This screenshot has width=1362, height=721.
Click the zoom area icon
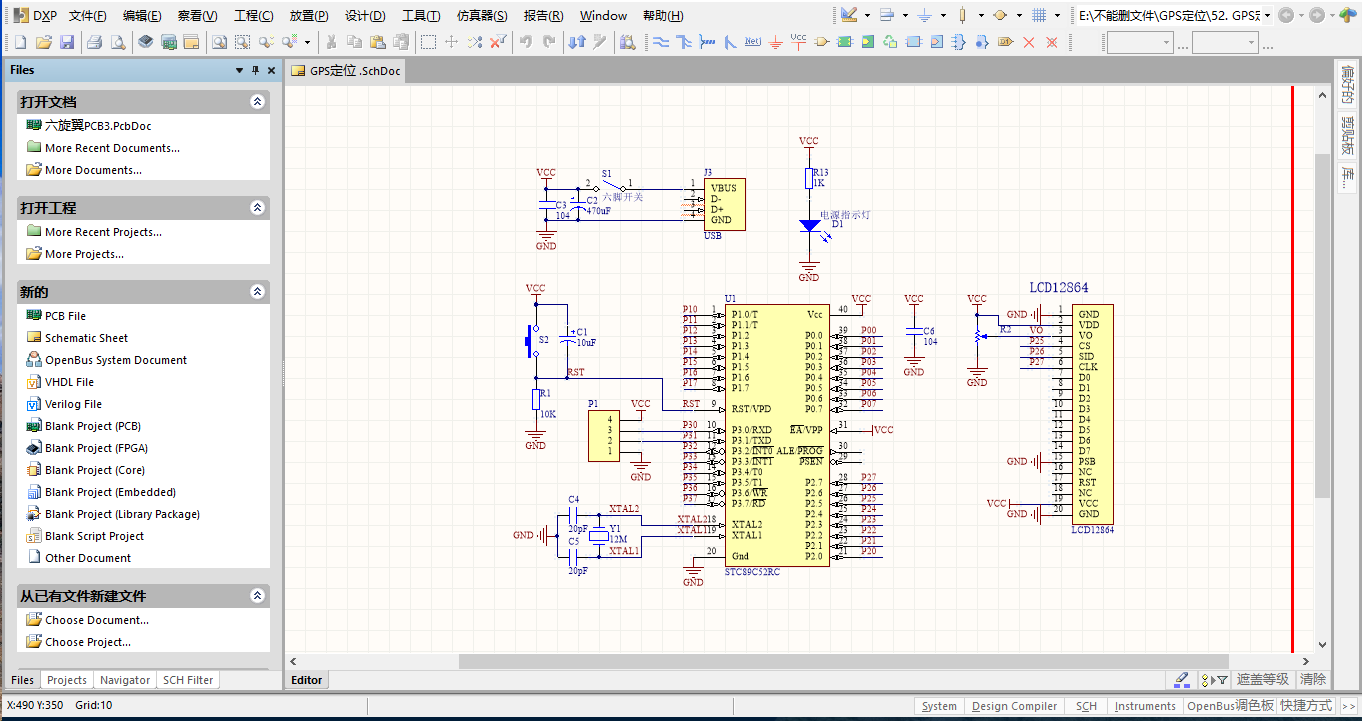pyautogui.click(x=241, y=42)
